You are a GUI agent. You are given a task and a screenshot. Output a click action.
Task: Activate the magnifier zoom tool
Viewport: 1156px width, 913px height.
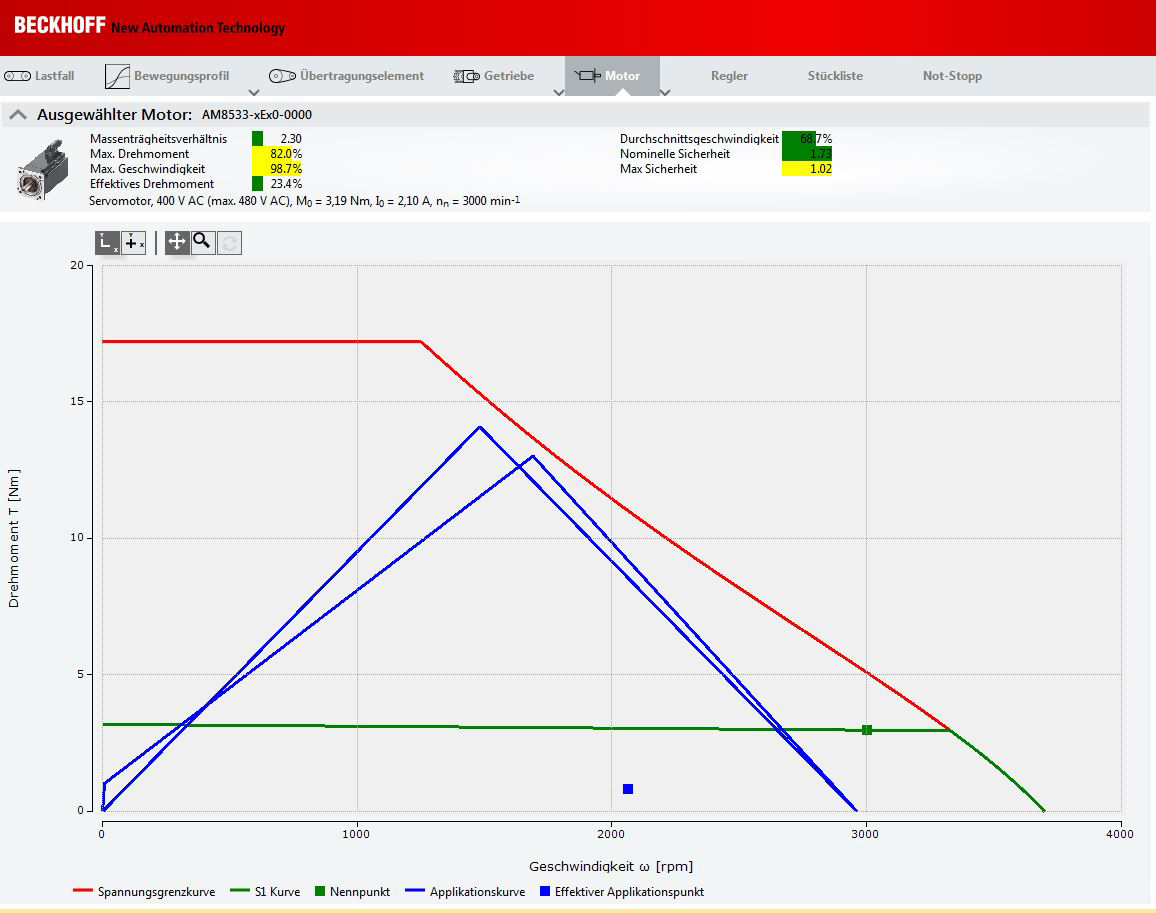(203, 242)
